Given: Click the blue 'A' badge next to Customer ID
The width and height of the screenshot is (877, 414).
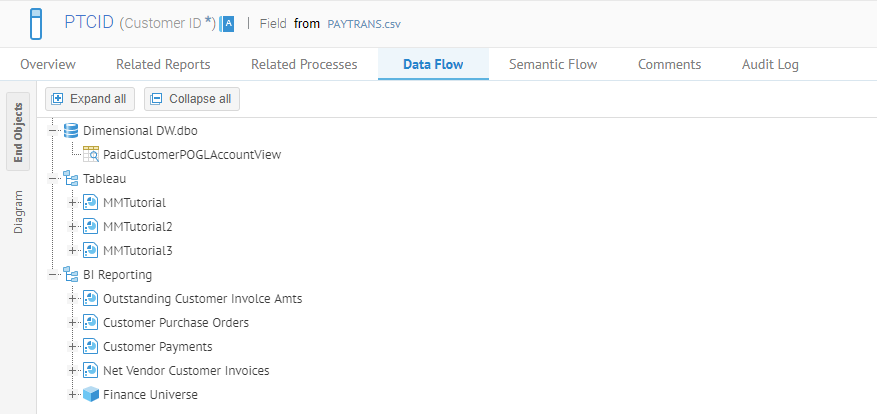Looking at the screenshot, I should [227, 23].
